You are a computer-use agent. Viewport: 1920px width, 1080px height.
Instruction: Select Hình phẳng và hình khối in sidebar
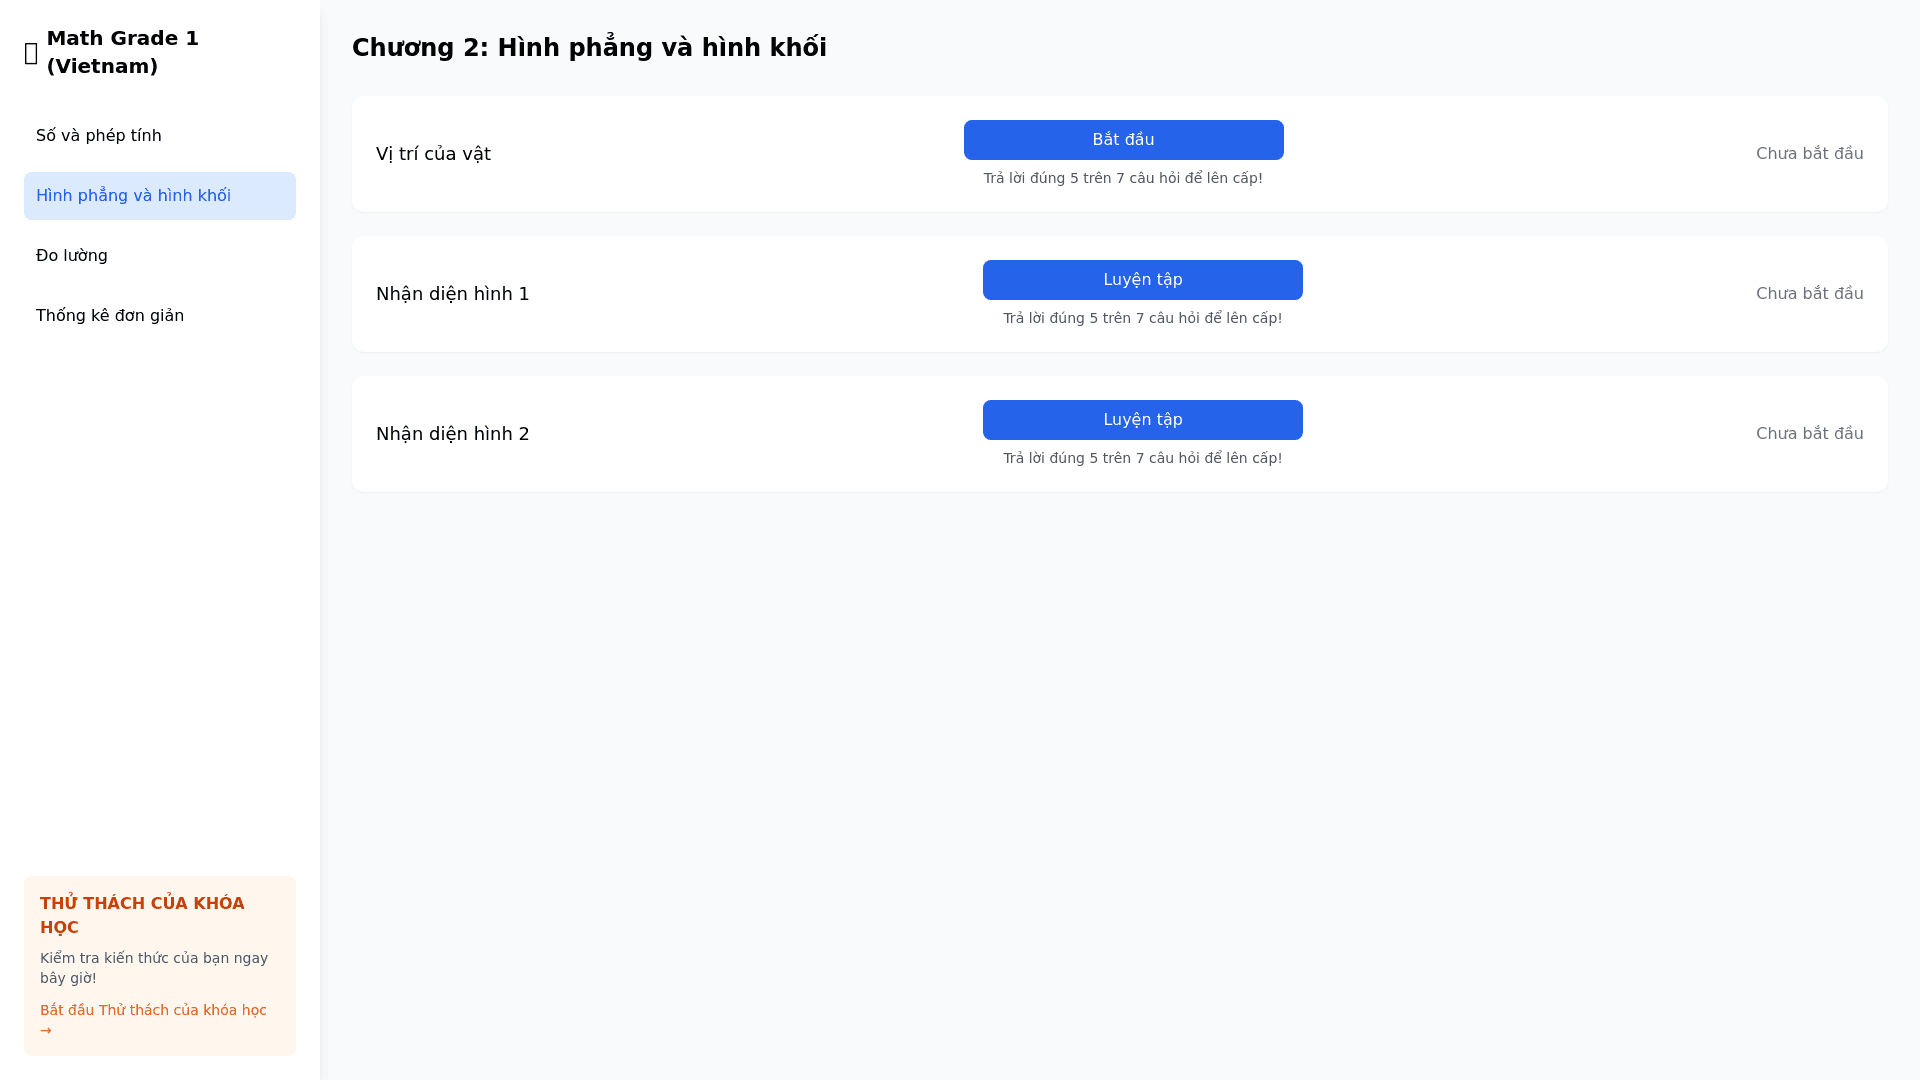coord(133,196)
